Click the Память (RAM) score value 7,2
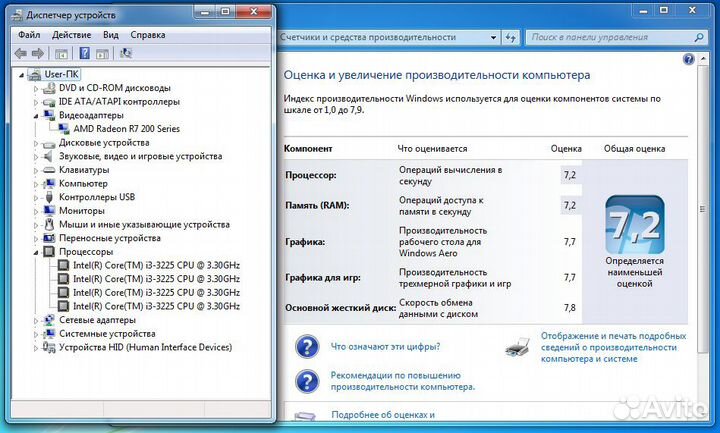 click(570, 205)
